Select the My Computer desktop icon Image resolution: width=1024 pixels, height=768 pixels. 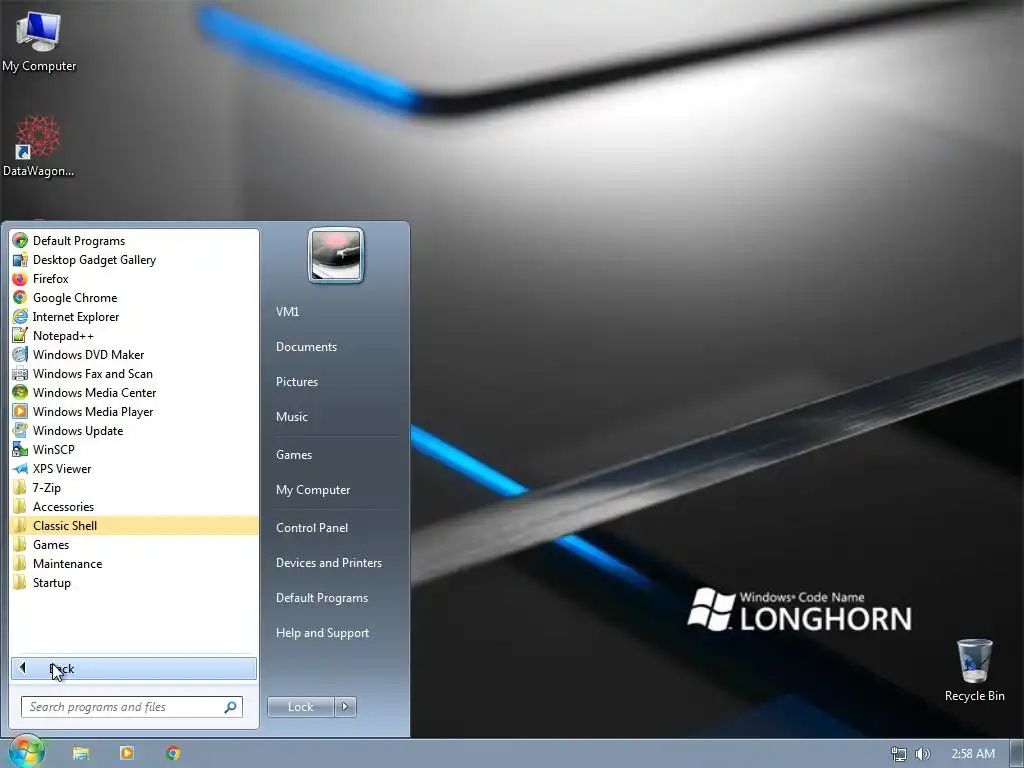39,42
